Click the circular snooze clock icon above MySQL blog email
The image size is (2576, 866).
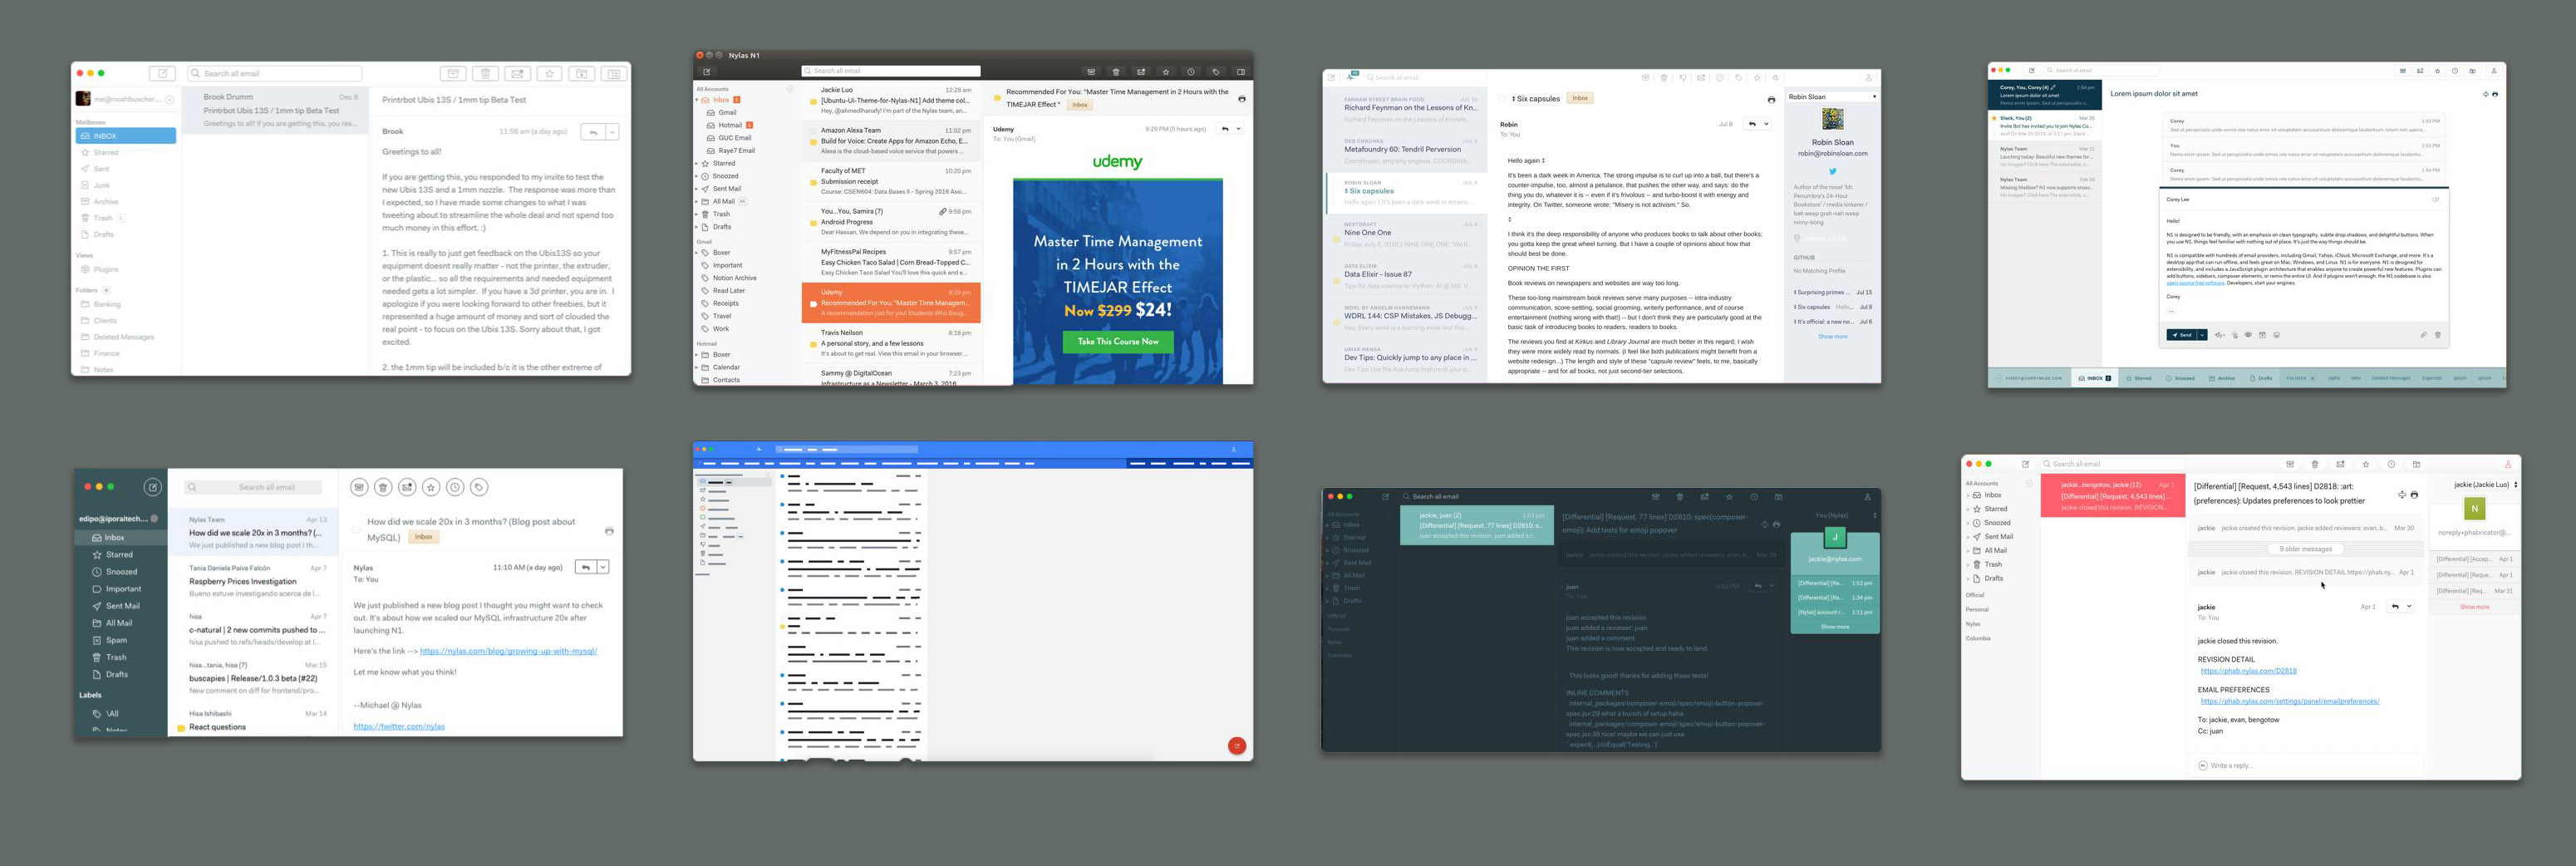pos(455,487)
